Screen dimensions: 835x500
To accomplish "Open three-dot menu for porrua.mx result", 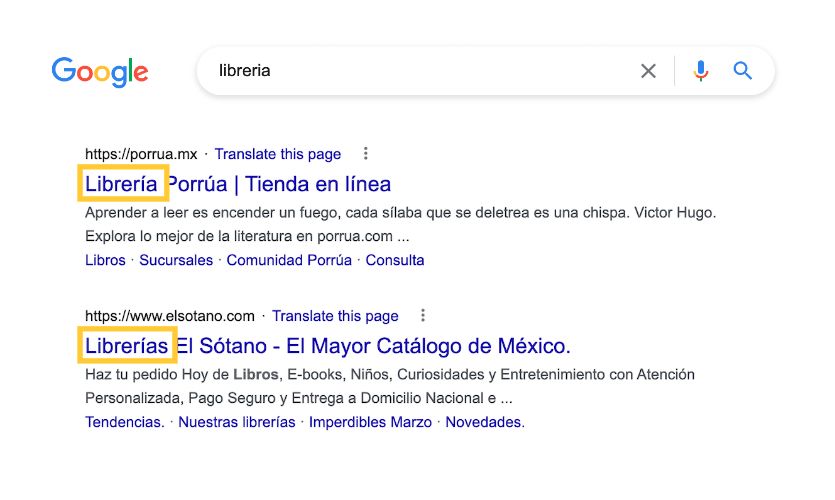I will (365, 154).
